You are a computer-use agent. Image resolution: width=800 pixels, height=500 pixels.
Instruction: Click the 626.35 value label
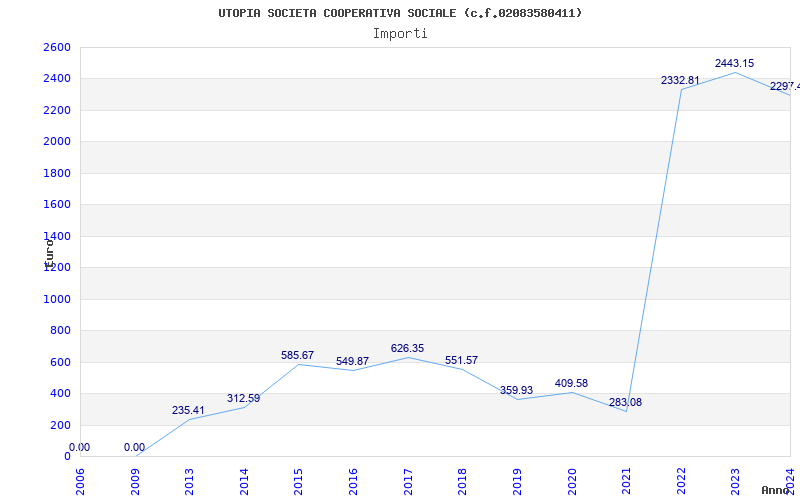[x=407, y=348]
